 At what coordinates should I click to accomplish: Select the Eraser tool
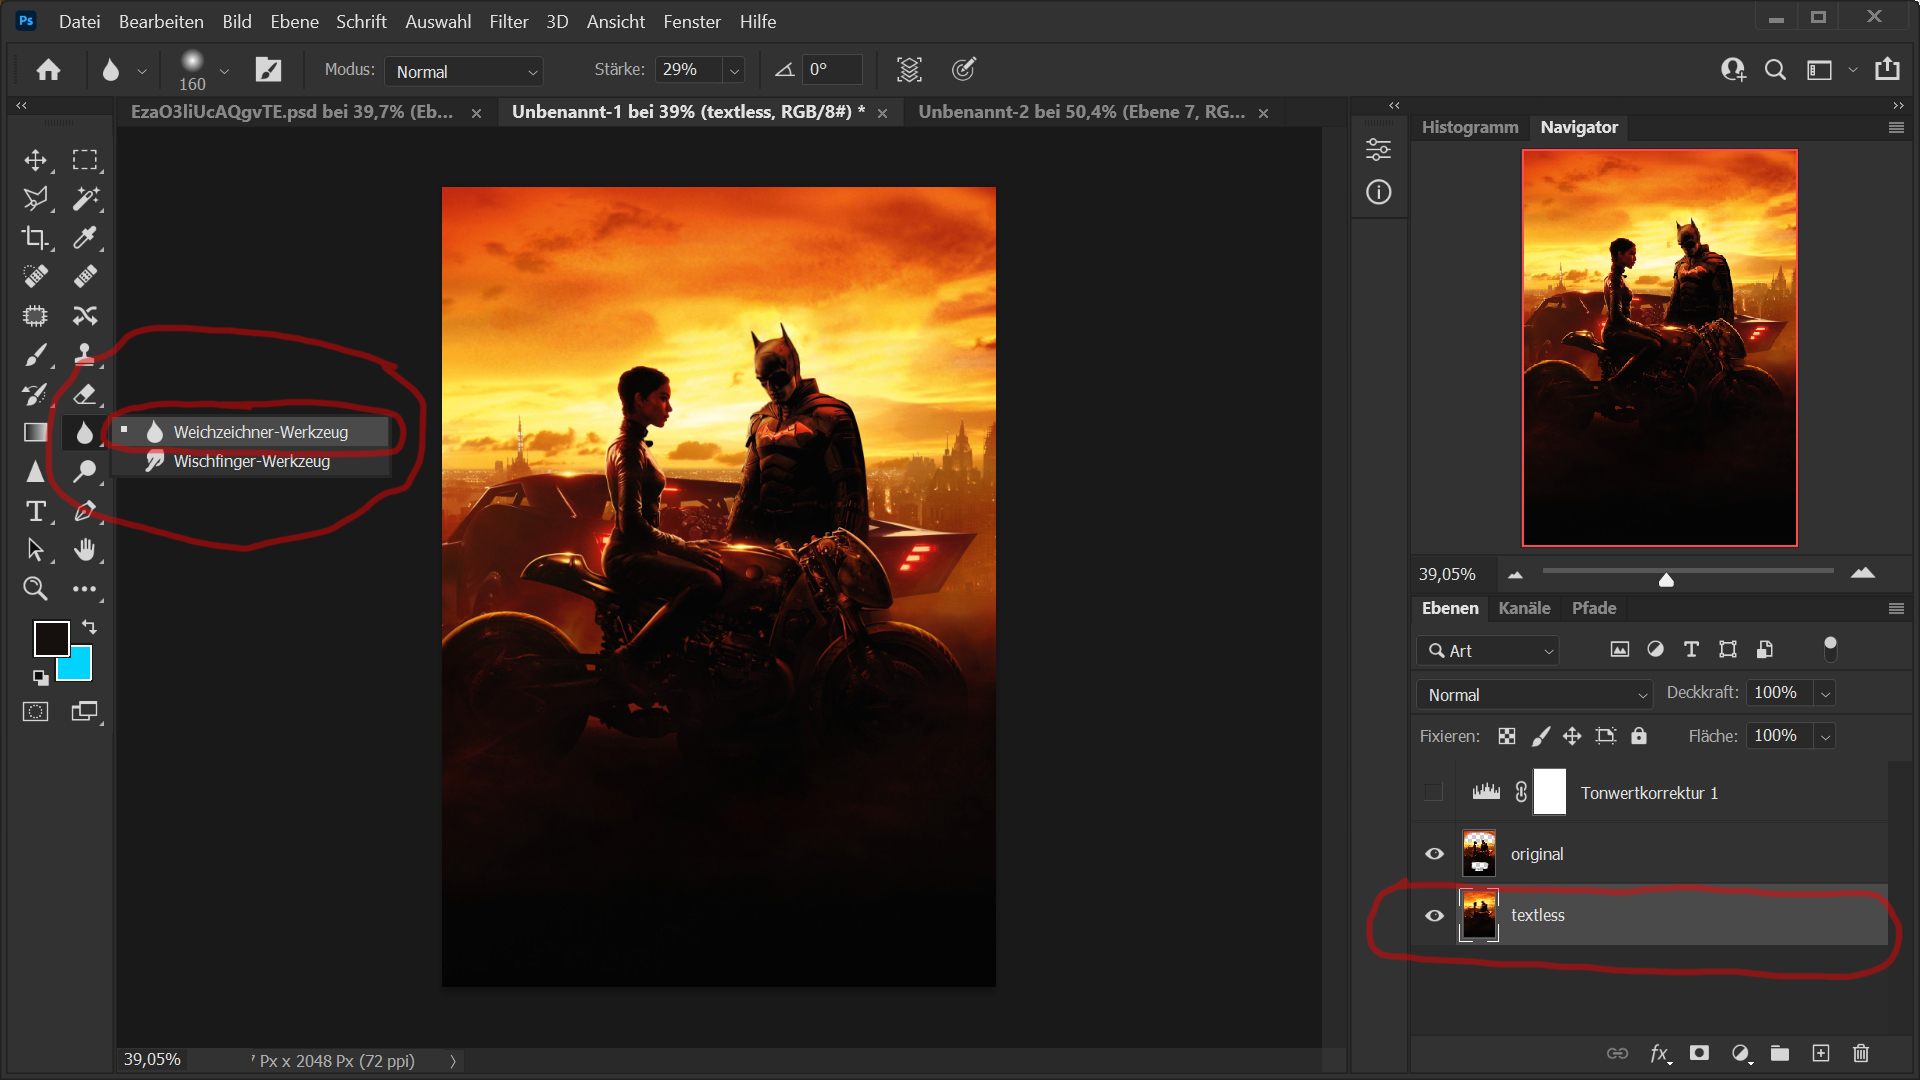click(x=85, y=394)
